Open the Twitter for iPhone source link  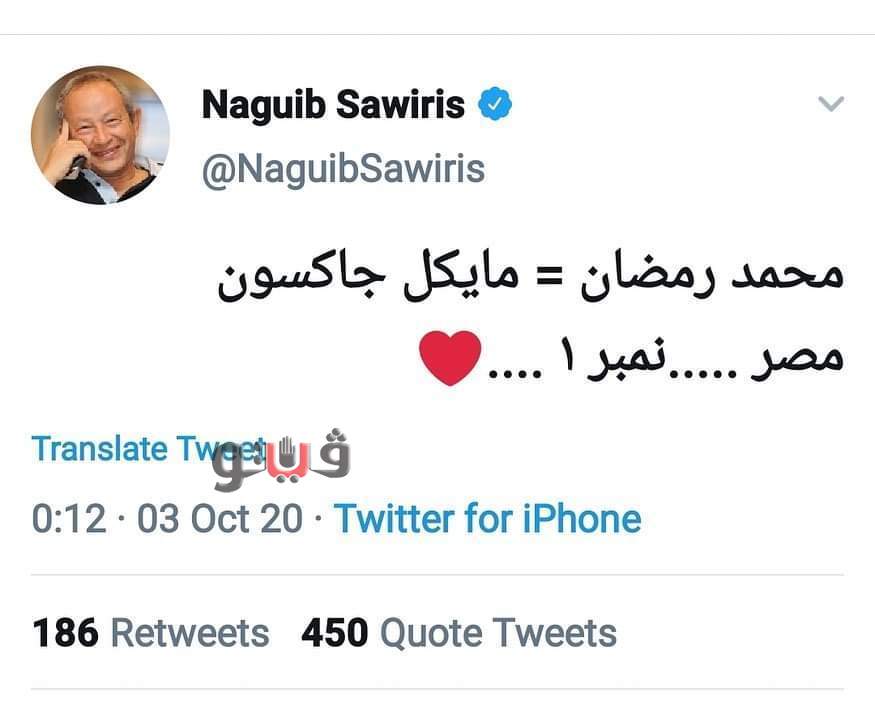(487, 519)
